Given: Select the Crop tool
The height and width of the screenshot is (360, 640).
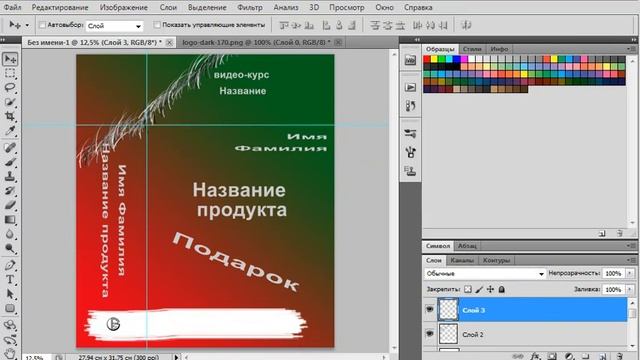Looking at the screenshot, I should tap(10, 116).
